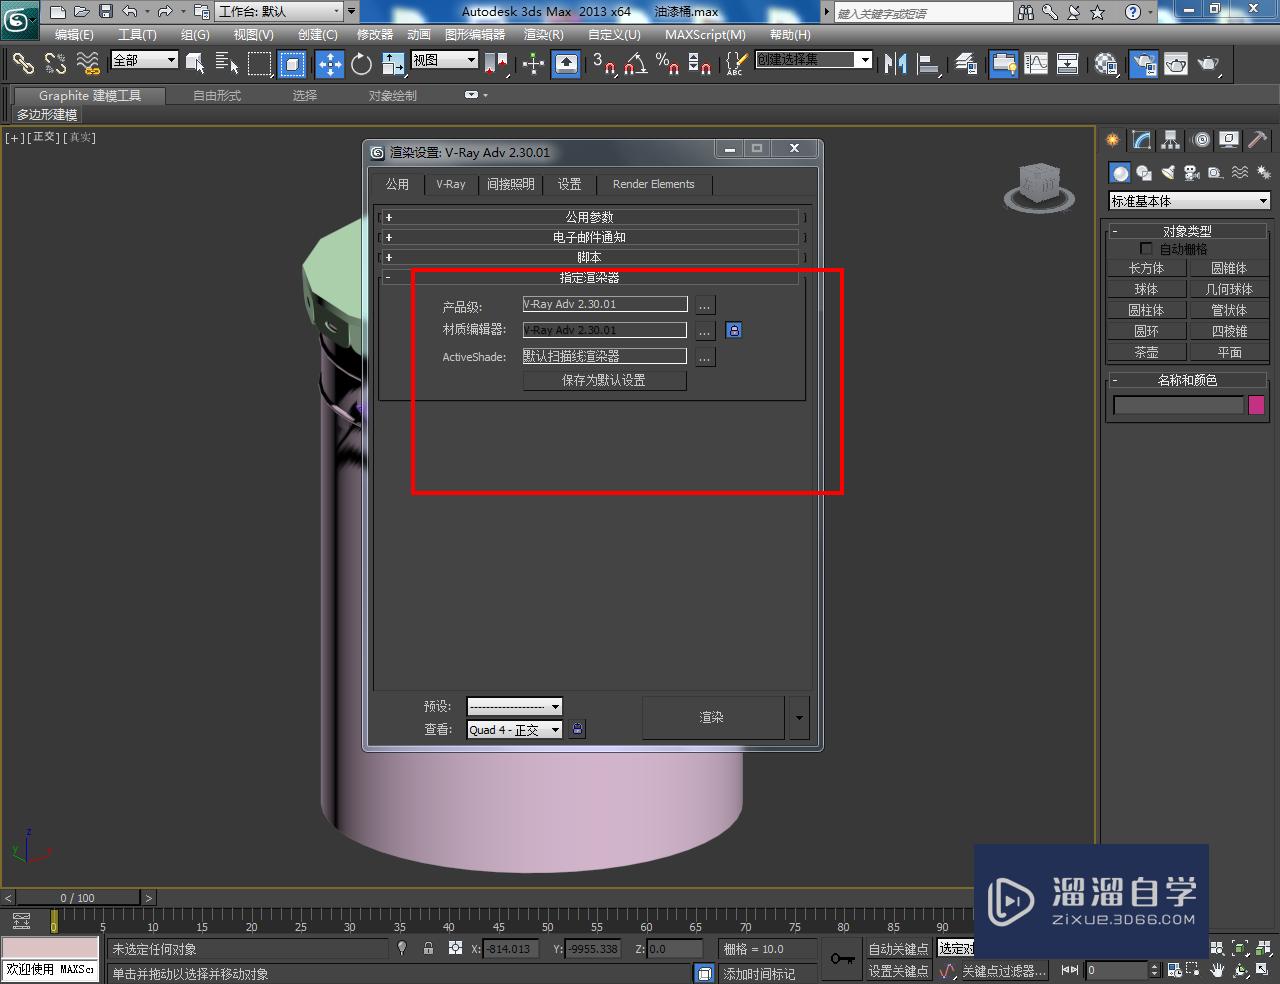The width and height of the screenshot is (1280, 984).
Task: Click the 渲染 render button
Action: (x=712, y=717)
